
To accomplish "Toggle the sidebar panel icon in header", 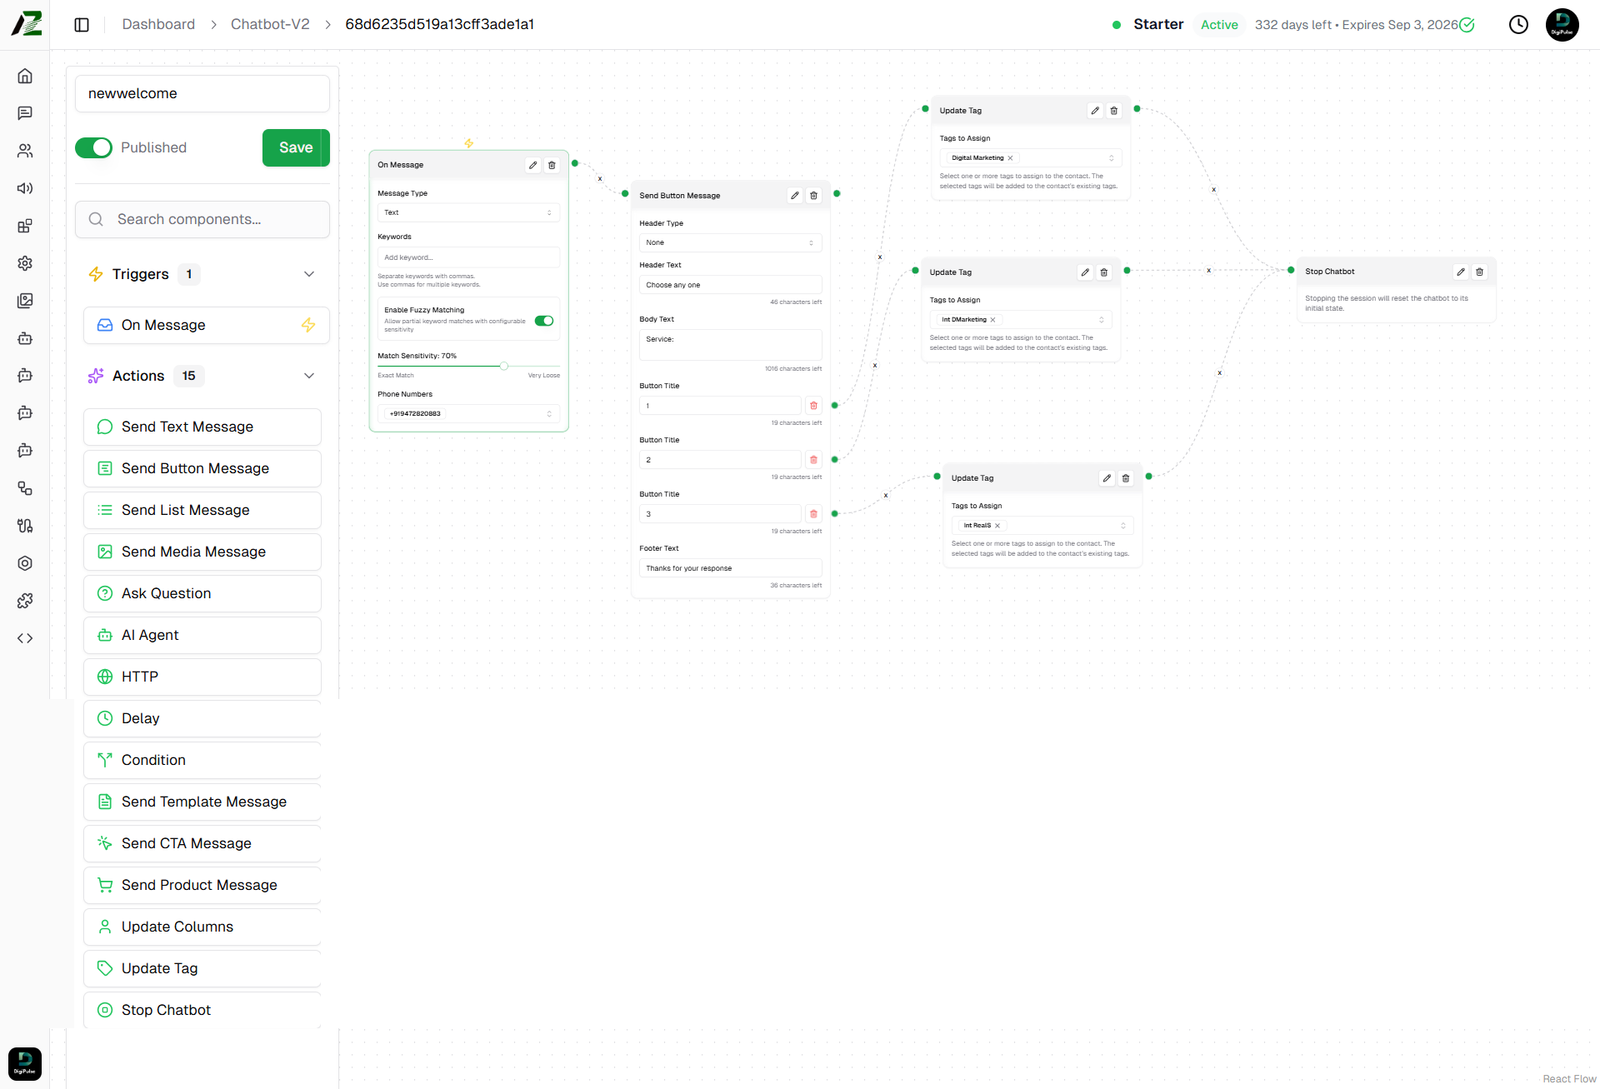I will (82, 25).
